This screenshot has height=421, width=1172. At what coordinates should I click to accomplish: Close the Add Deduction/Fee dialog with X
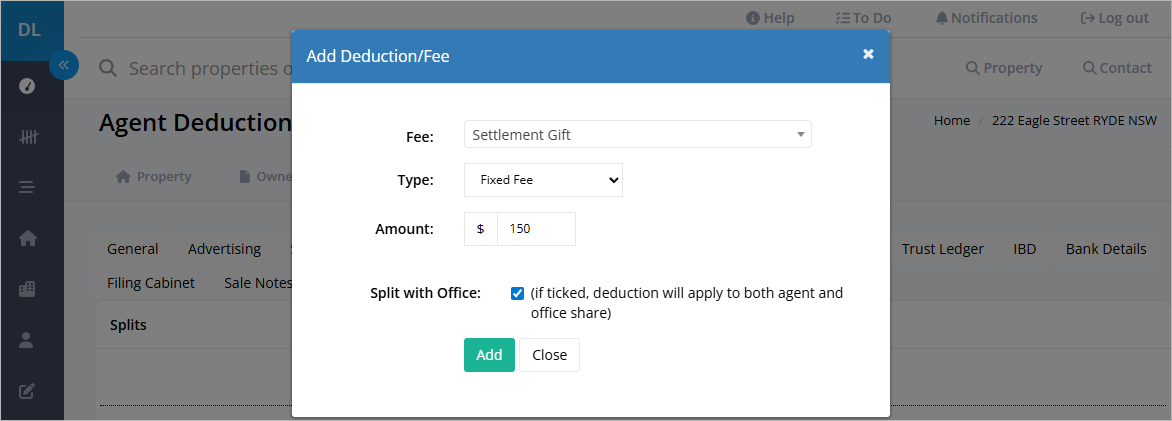pos(868,54)
